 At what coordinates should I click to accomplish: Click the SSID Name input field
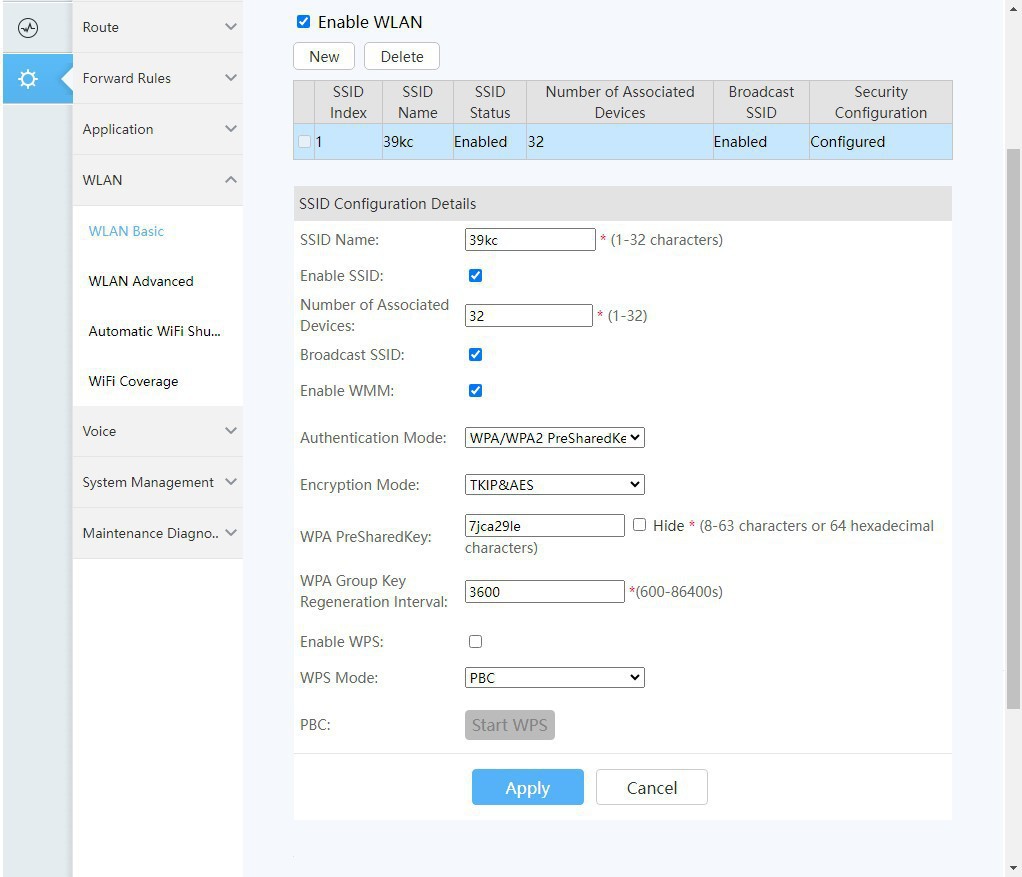[x=529, y=240]
